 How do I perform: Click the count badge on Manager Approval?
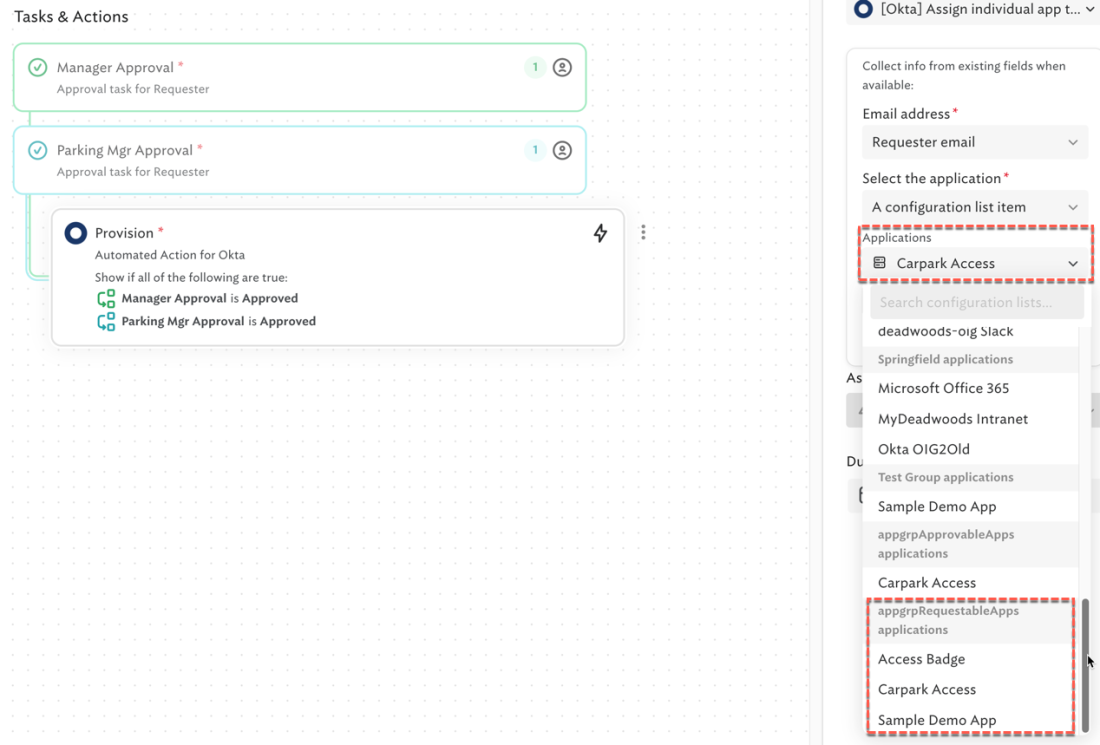tap(535, 68)
